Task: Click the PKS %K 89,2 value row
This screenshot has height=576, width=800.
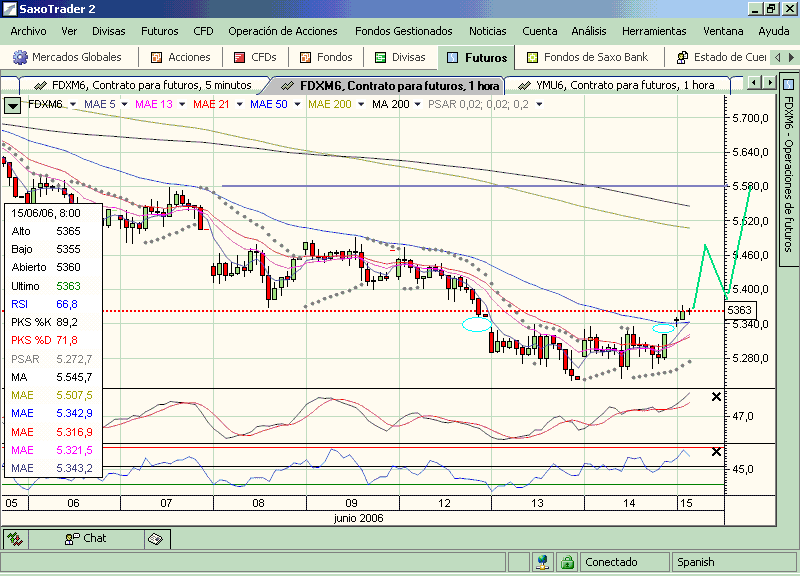Action: click(x=53, y=322)
